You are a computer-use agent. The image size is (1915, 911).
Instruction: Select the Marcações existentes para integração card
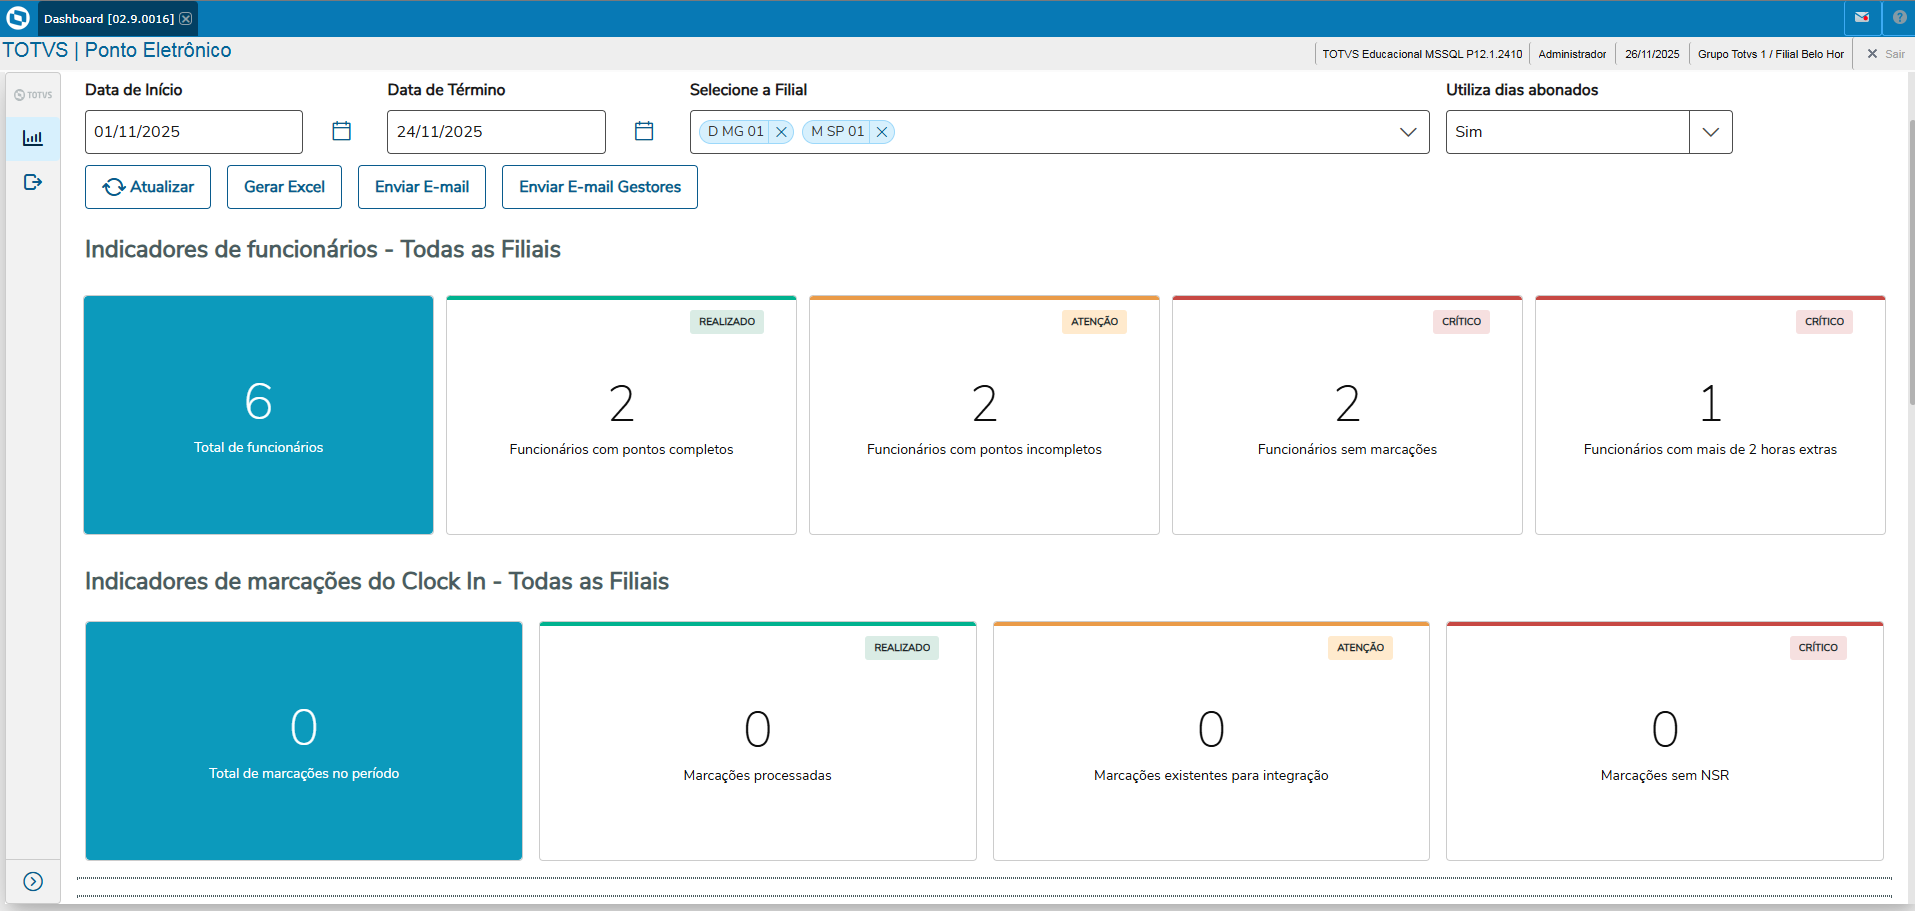click(x=1211, y=741)
